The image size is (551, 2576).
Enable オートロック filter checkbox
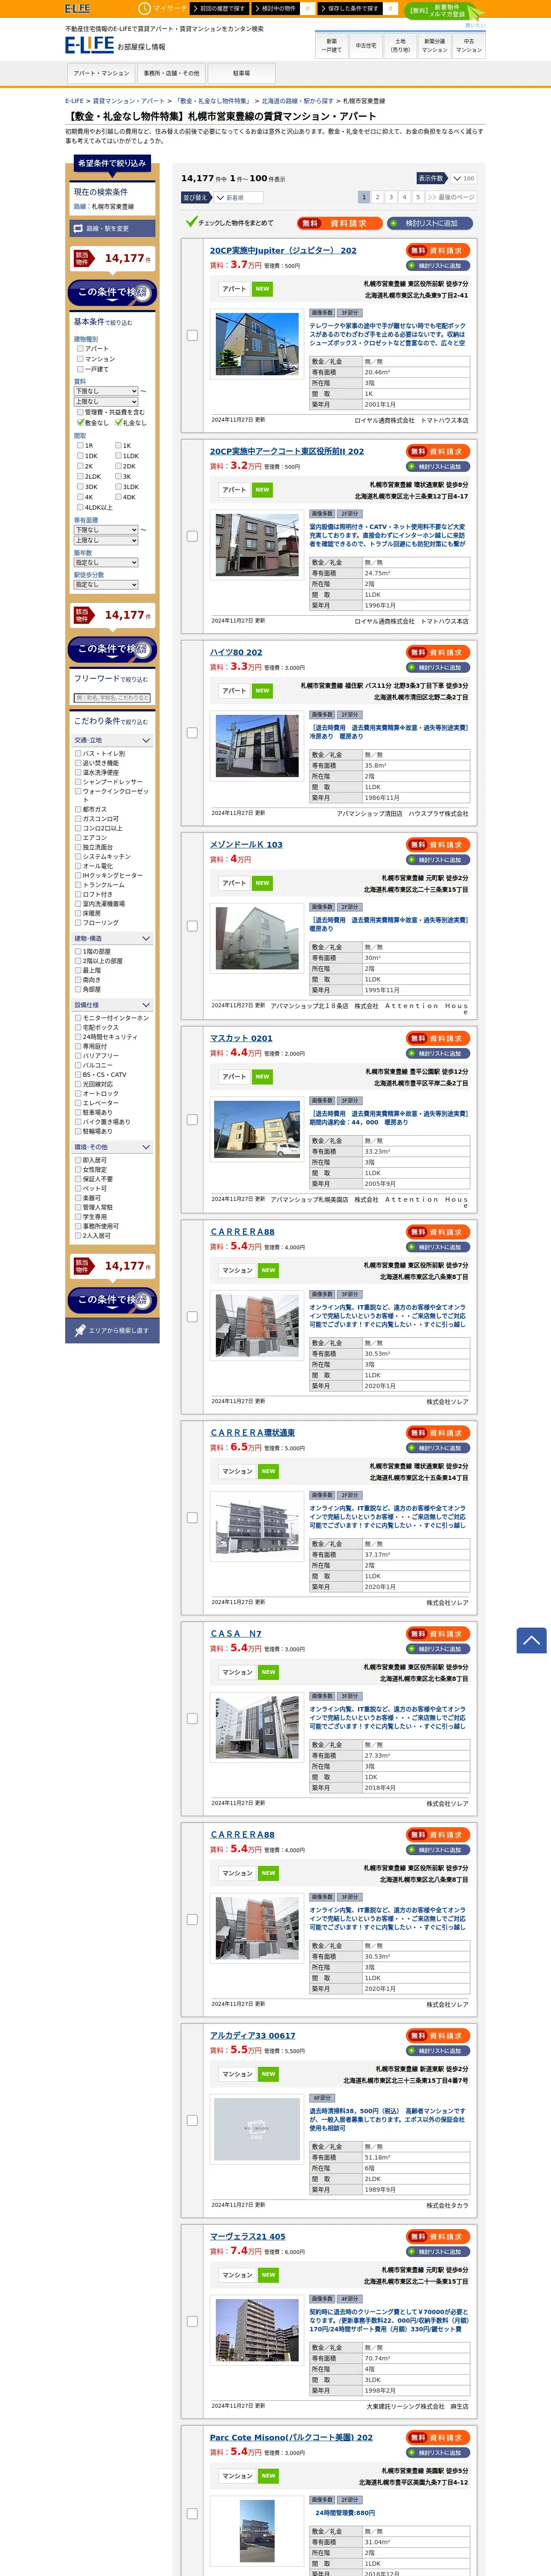[x=78, y=1094]
